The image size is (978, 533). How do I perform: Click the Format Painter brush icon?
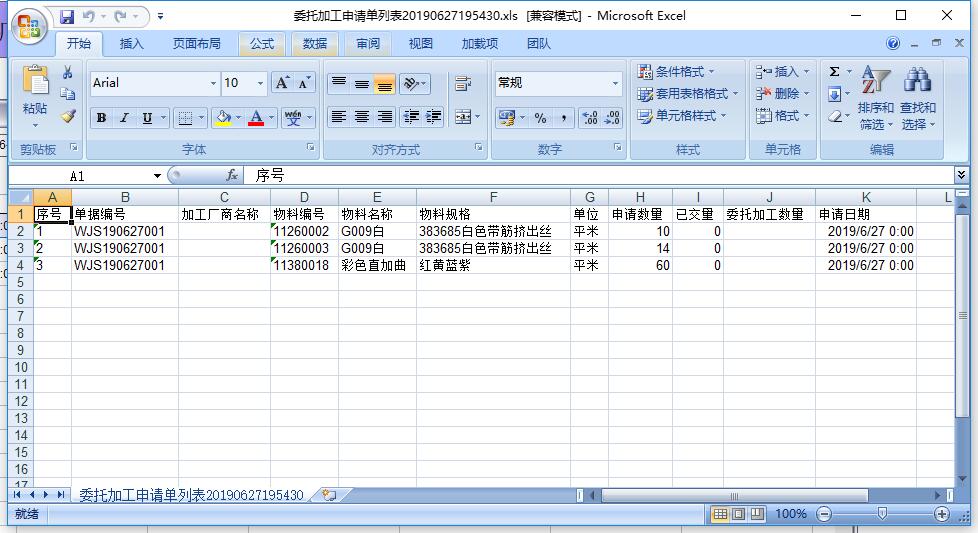(68, 116)
